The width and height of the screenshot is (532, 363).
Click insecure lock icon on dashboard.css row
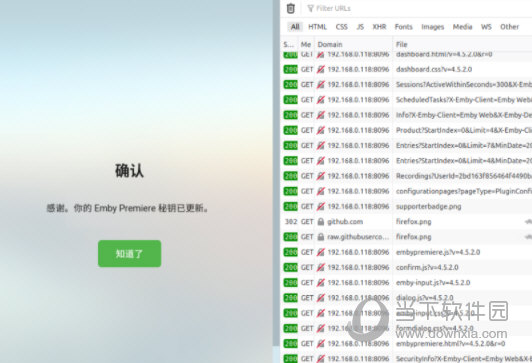point(321,69)
